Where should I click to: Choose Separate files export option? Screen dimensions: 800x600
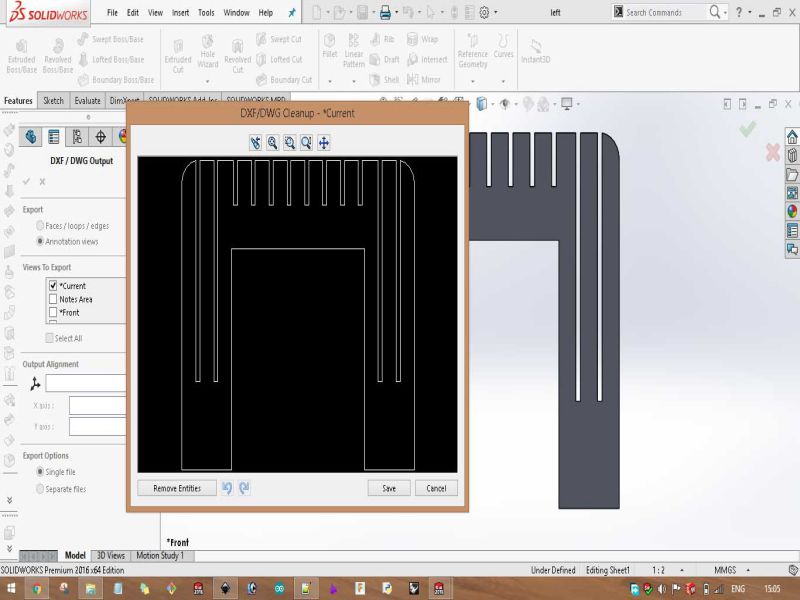(40, 489)
